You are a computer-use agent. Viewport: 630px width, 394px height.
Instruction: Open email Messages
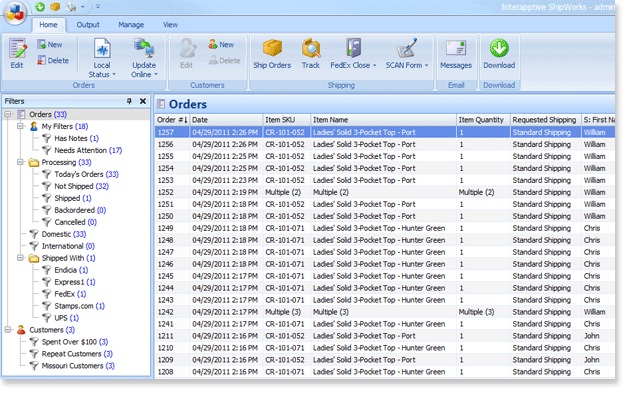[x=456, y=53]
